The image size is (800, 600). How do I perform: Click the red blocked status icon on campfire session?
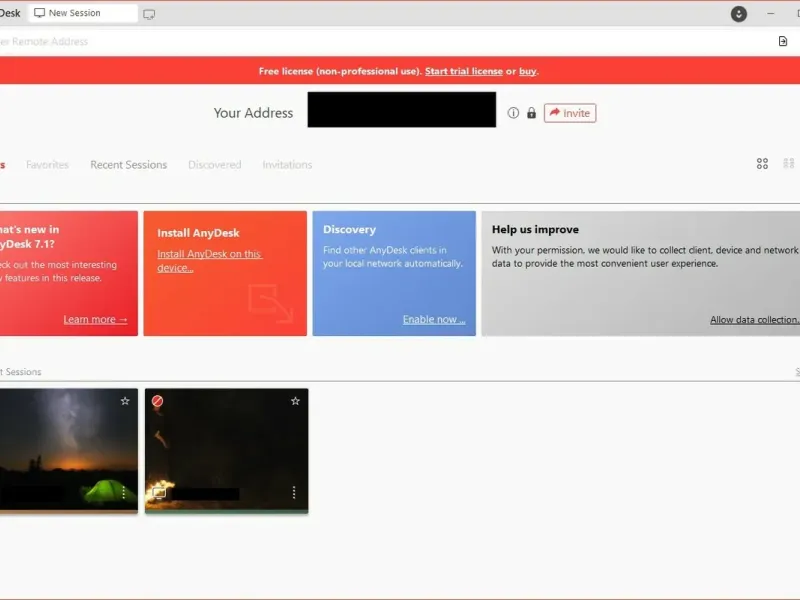pyautogui.click(x=158, y=401)
